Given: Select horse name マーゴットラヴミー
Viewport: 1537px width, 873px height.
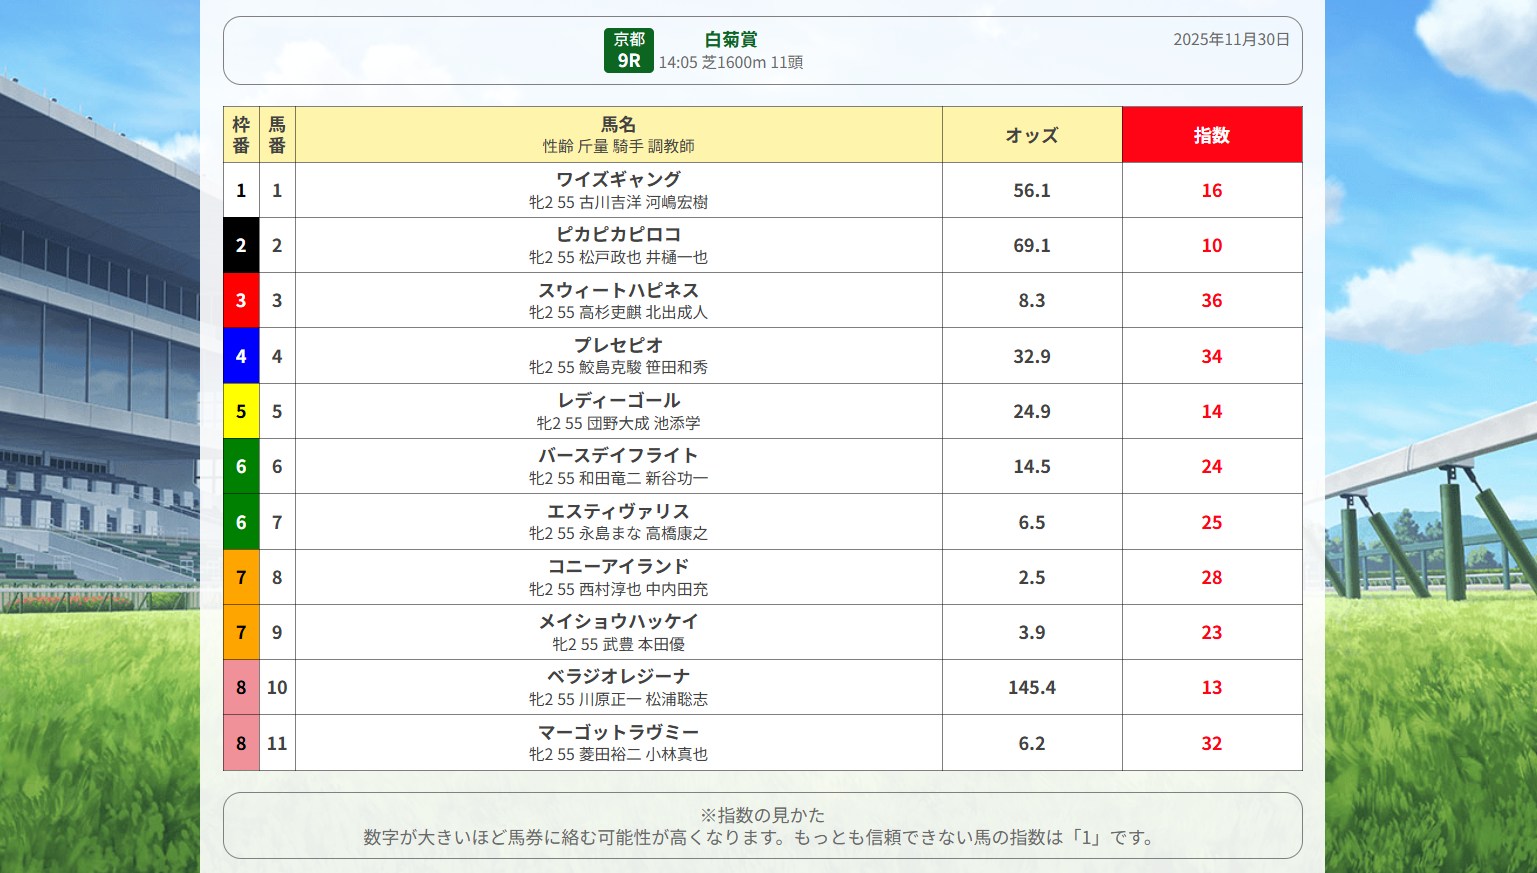Looking at the screenshot, I should pyautogui.click(x=618, y=732).
